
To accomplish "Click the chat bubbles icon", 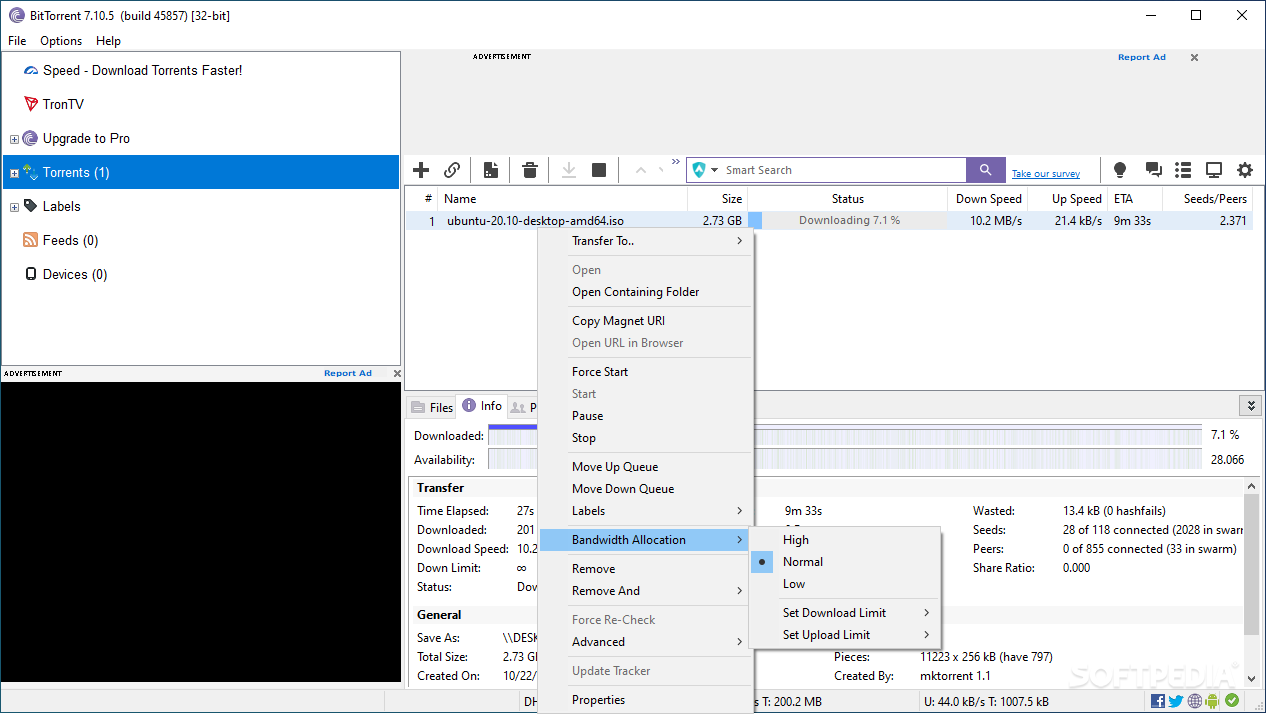I will (1153, 170).
